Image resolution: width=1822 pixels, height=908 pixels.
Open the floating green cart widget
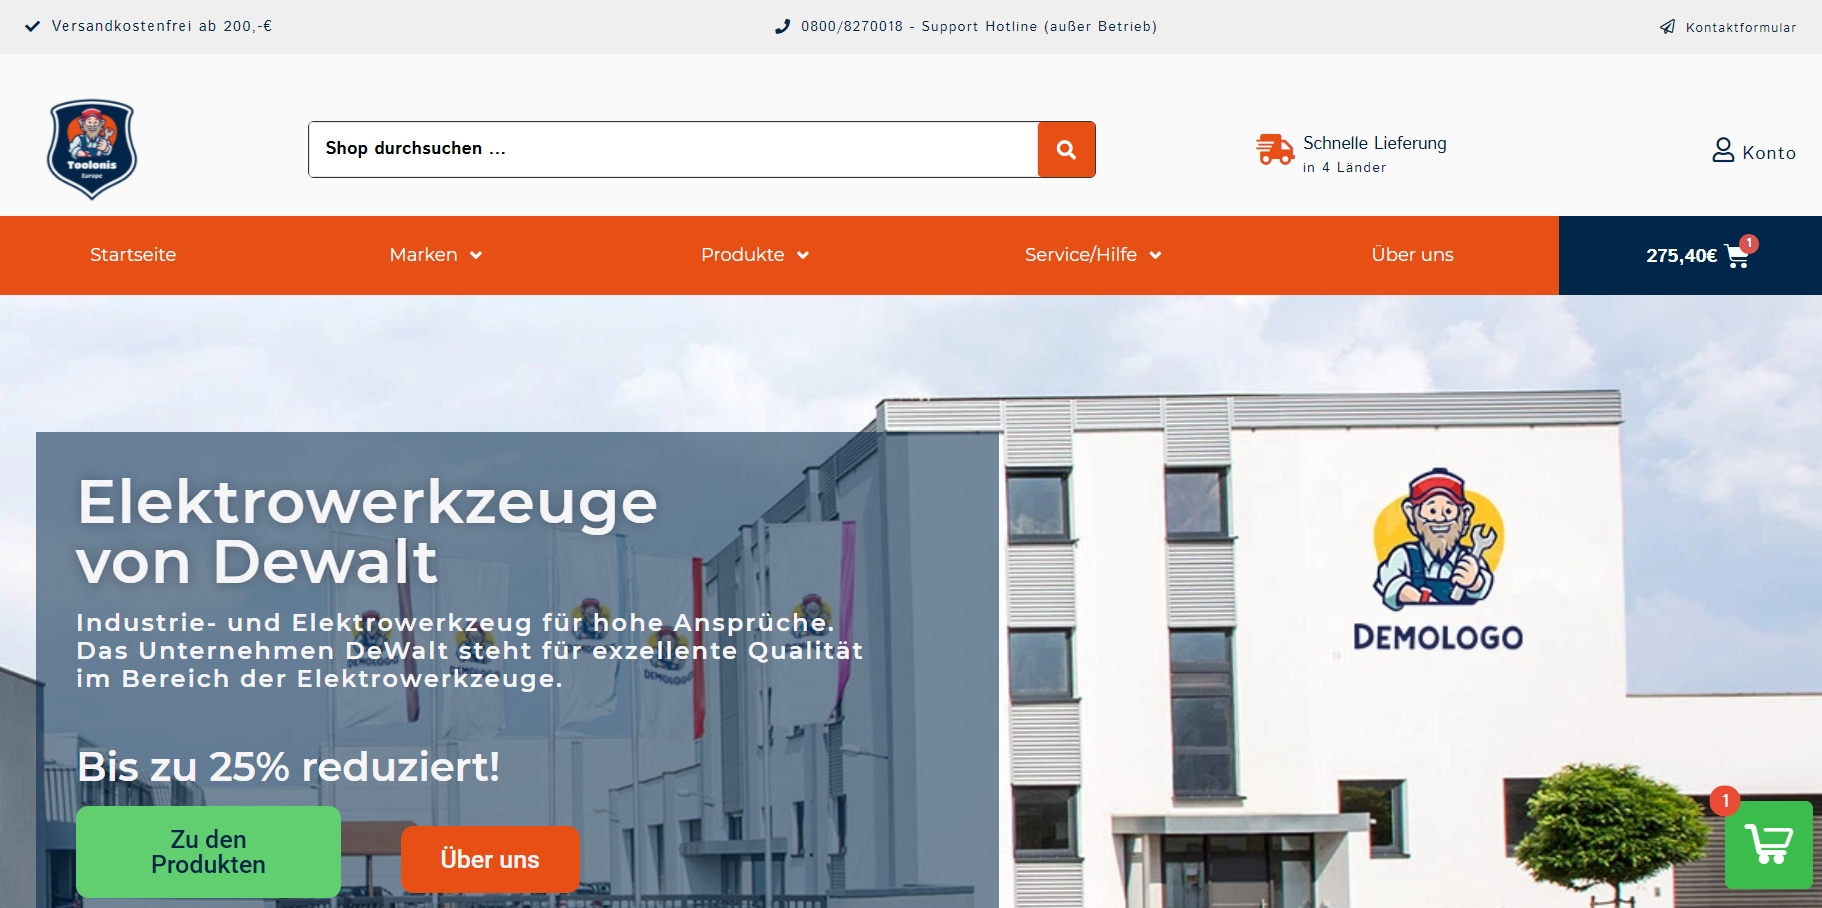(x=1768, y=844)
